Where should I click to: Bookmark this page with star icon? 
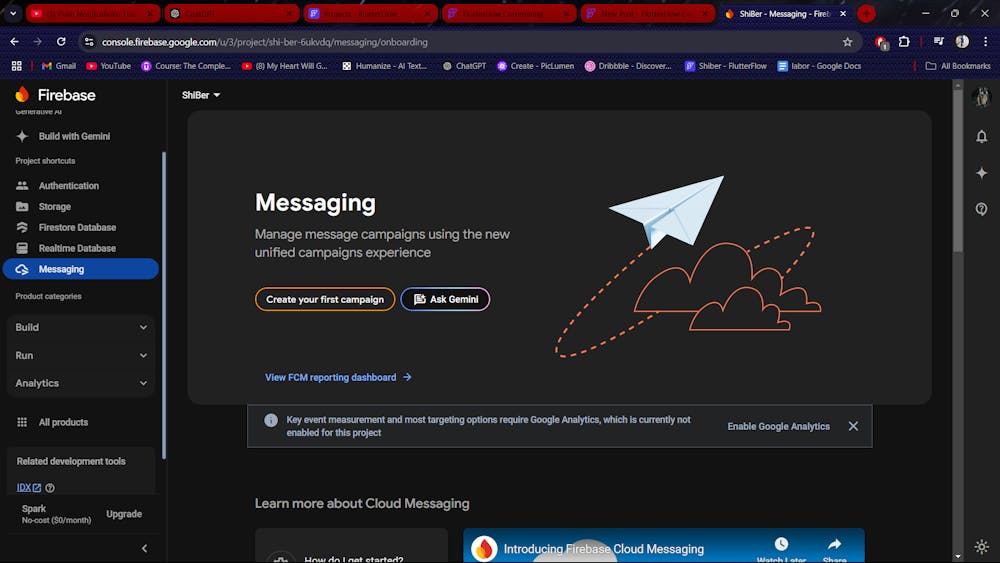pyautogui.click(x=847, y=42)
